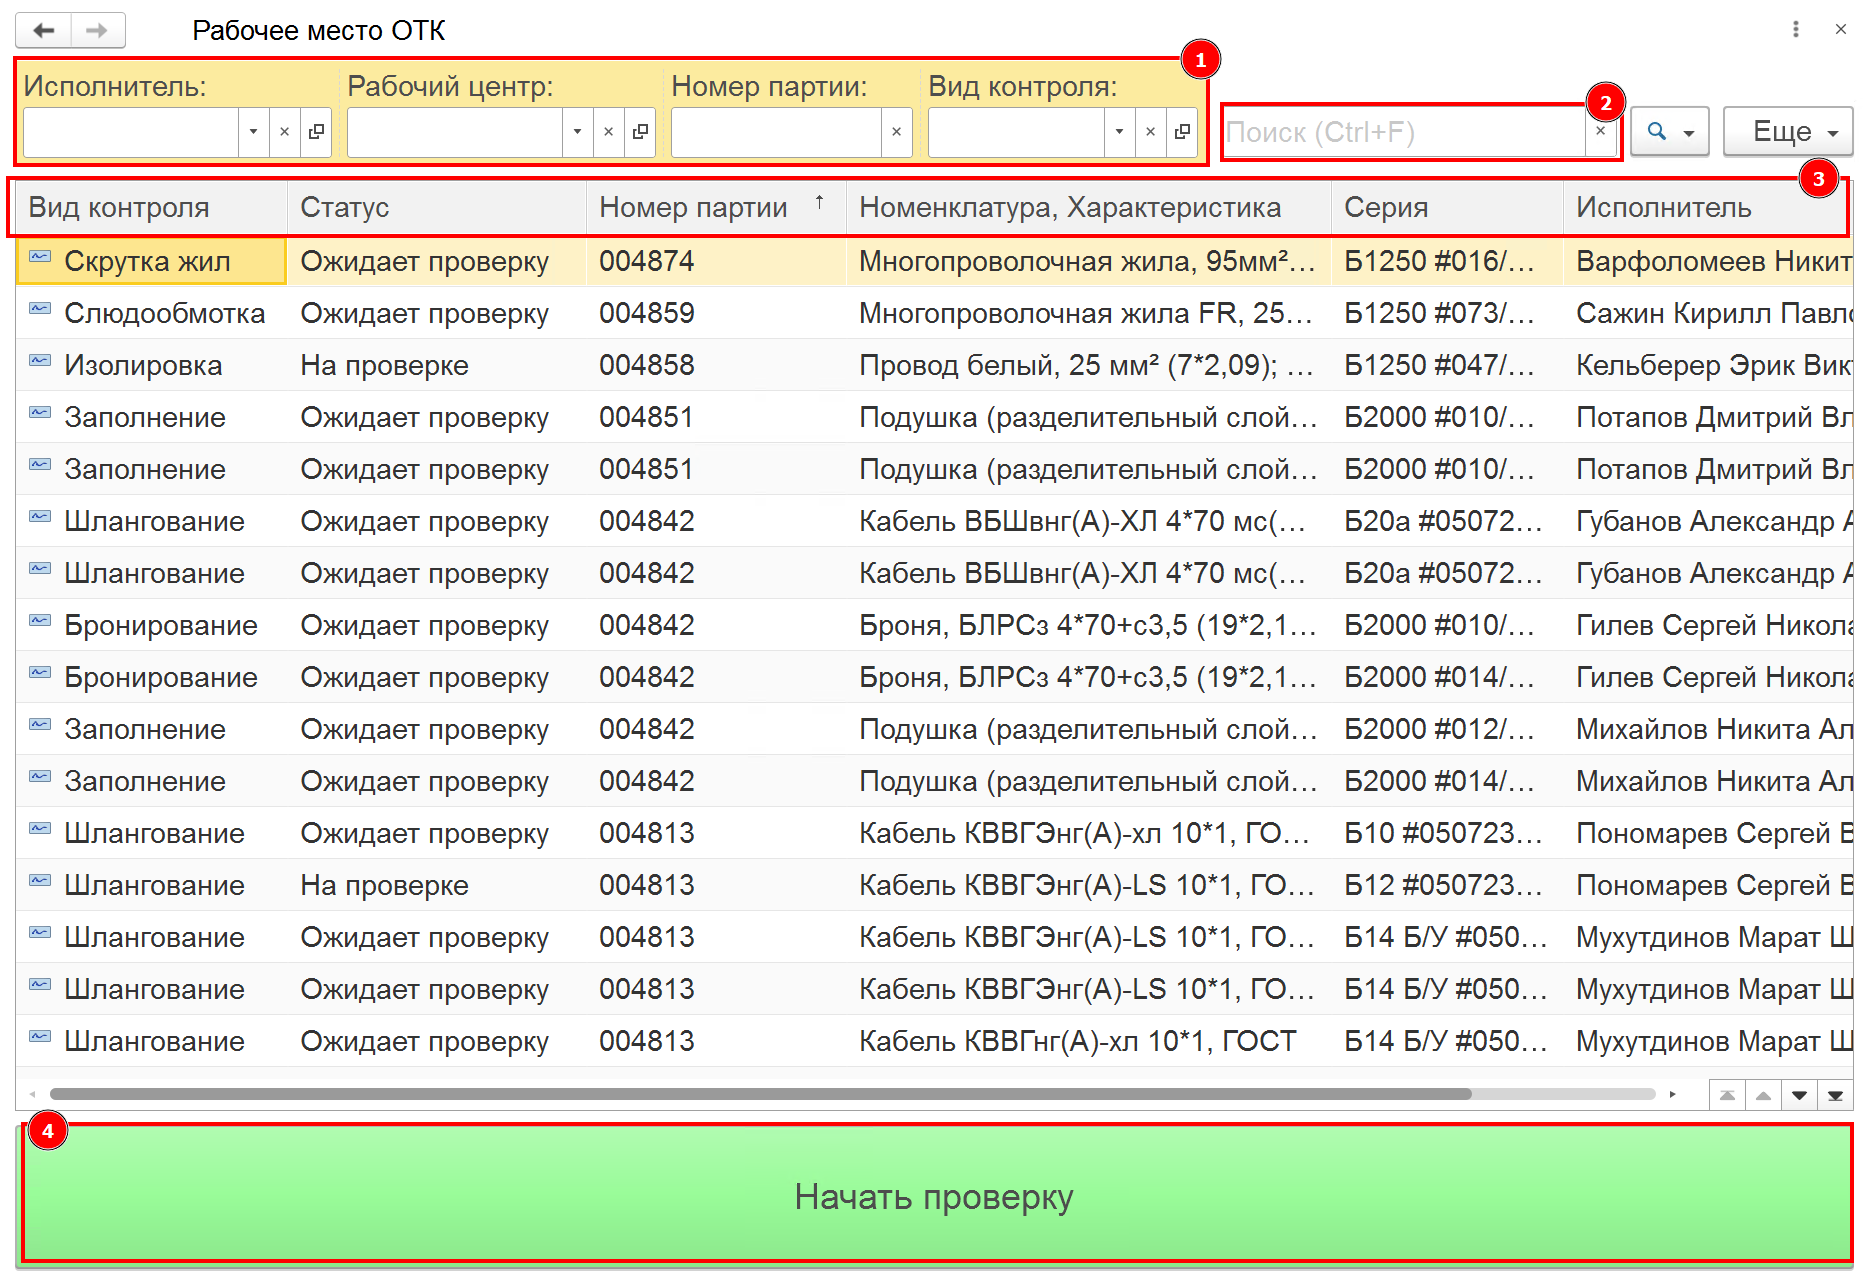Screen dimensions: 1866x1272
Task: Click На проверке status in Изолировка row
Action: (x=437, y=366)
